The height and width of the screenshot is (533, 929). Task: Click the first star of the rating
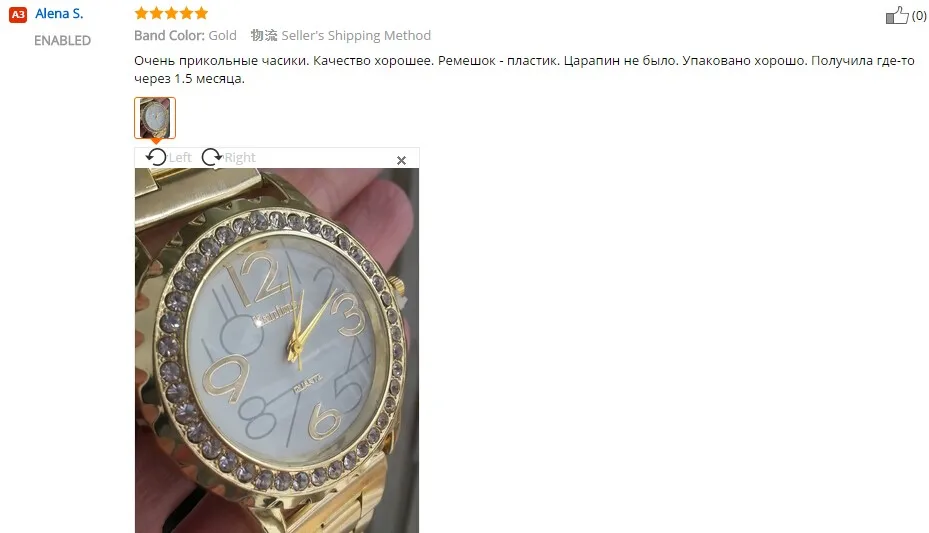coord(141,13)
